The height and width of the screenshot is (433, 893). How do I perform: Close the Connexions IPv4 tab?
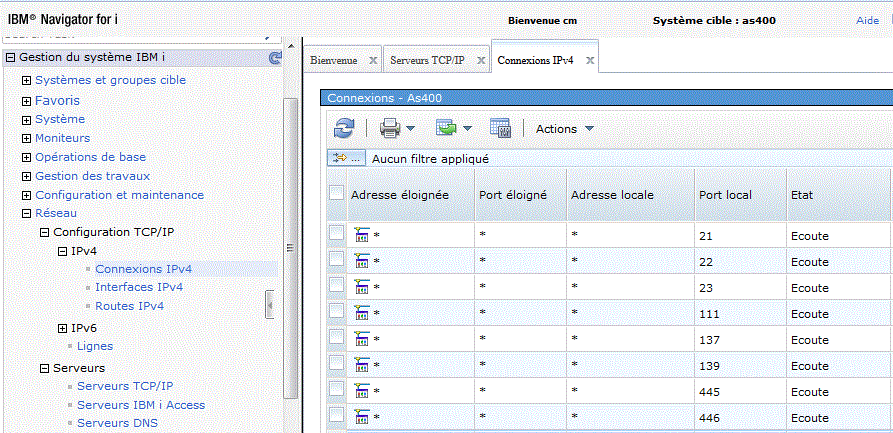[x=590, y=60]
